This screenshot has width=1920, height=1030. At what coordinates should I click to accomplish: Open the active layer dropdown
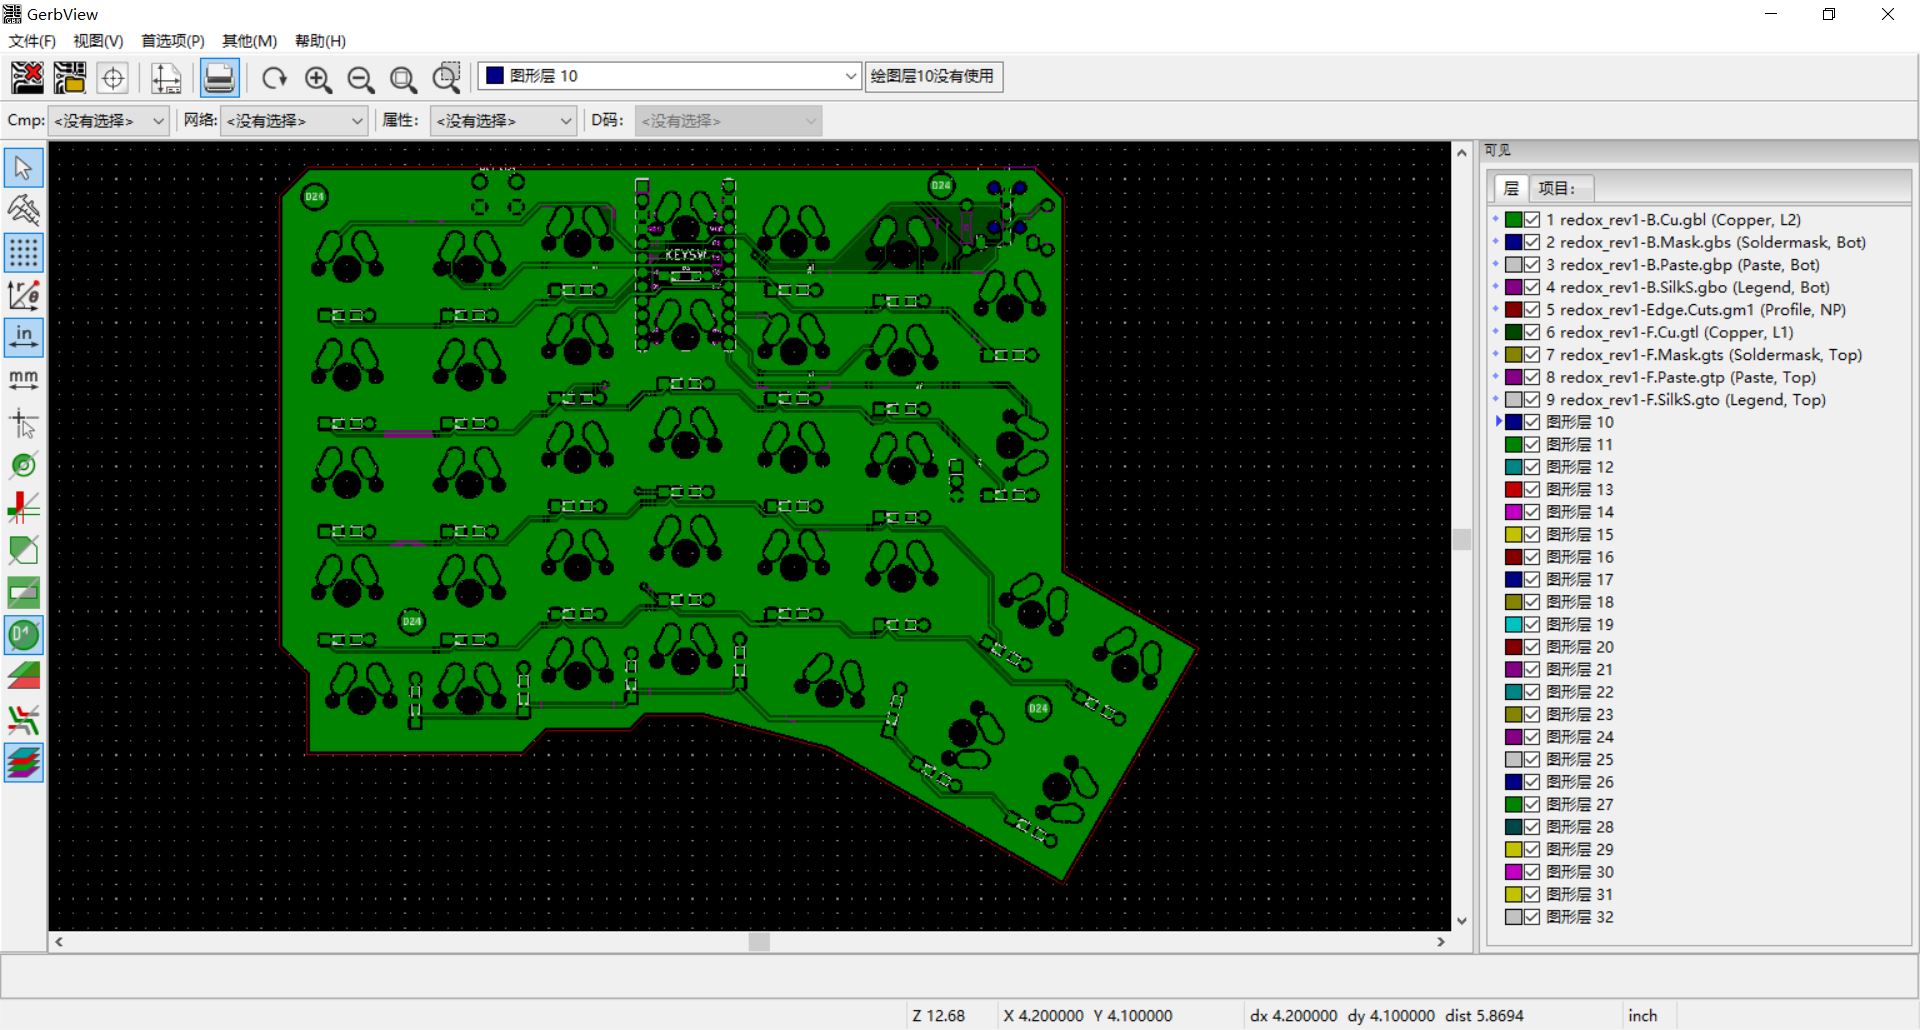(x=849, y=76)
